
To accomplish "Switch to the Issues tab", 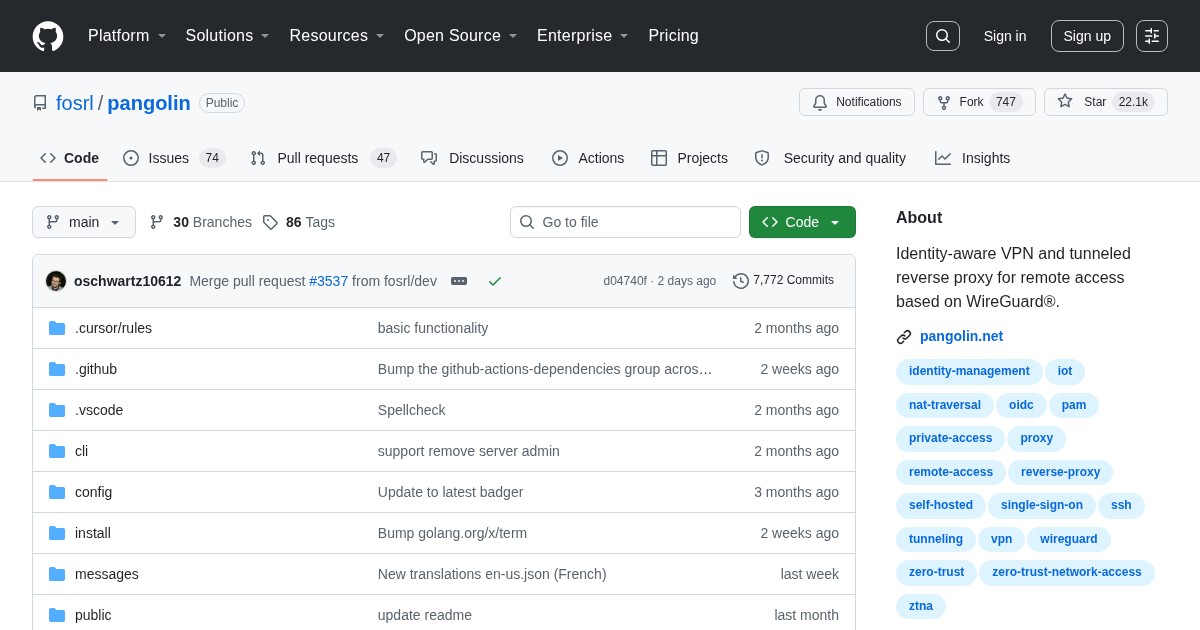I will pos(174,158).
